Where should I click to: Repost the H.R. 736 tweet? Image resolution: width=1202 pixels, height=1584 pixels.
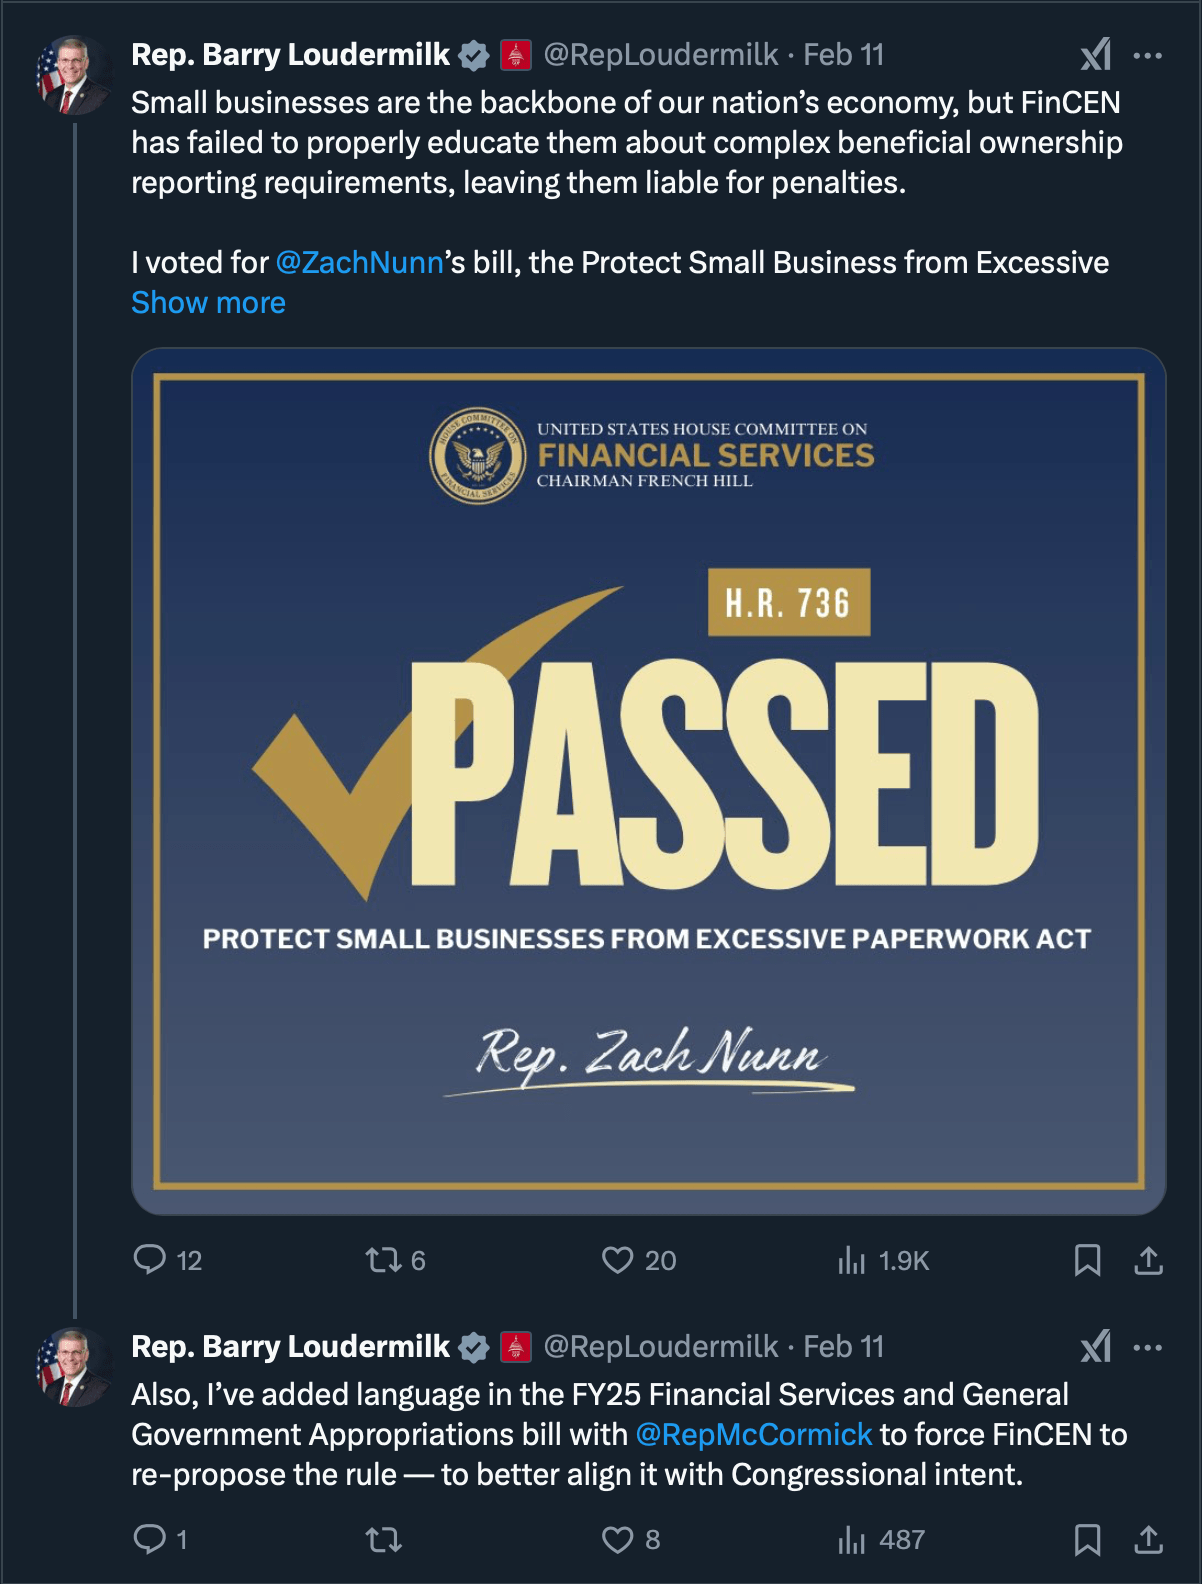click(x=383, y=1259)
